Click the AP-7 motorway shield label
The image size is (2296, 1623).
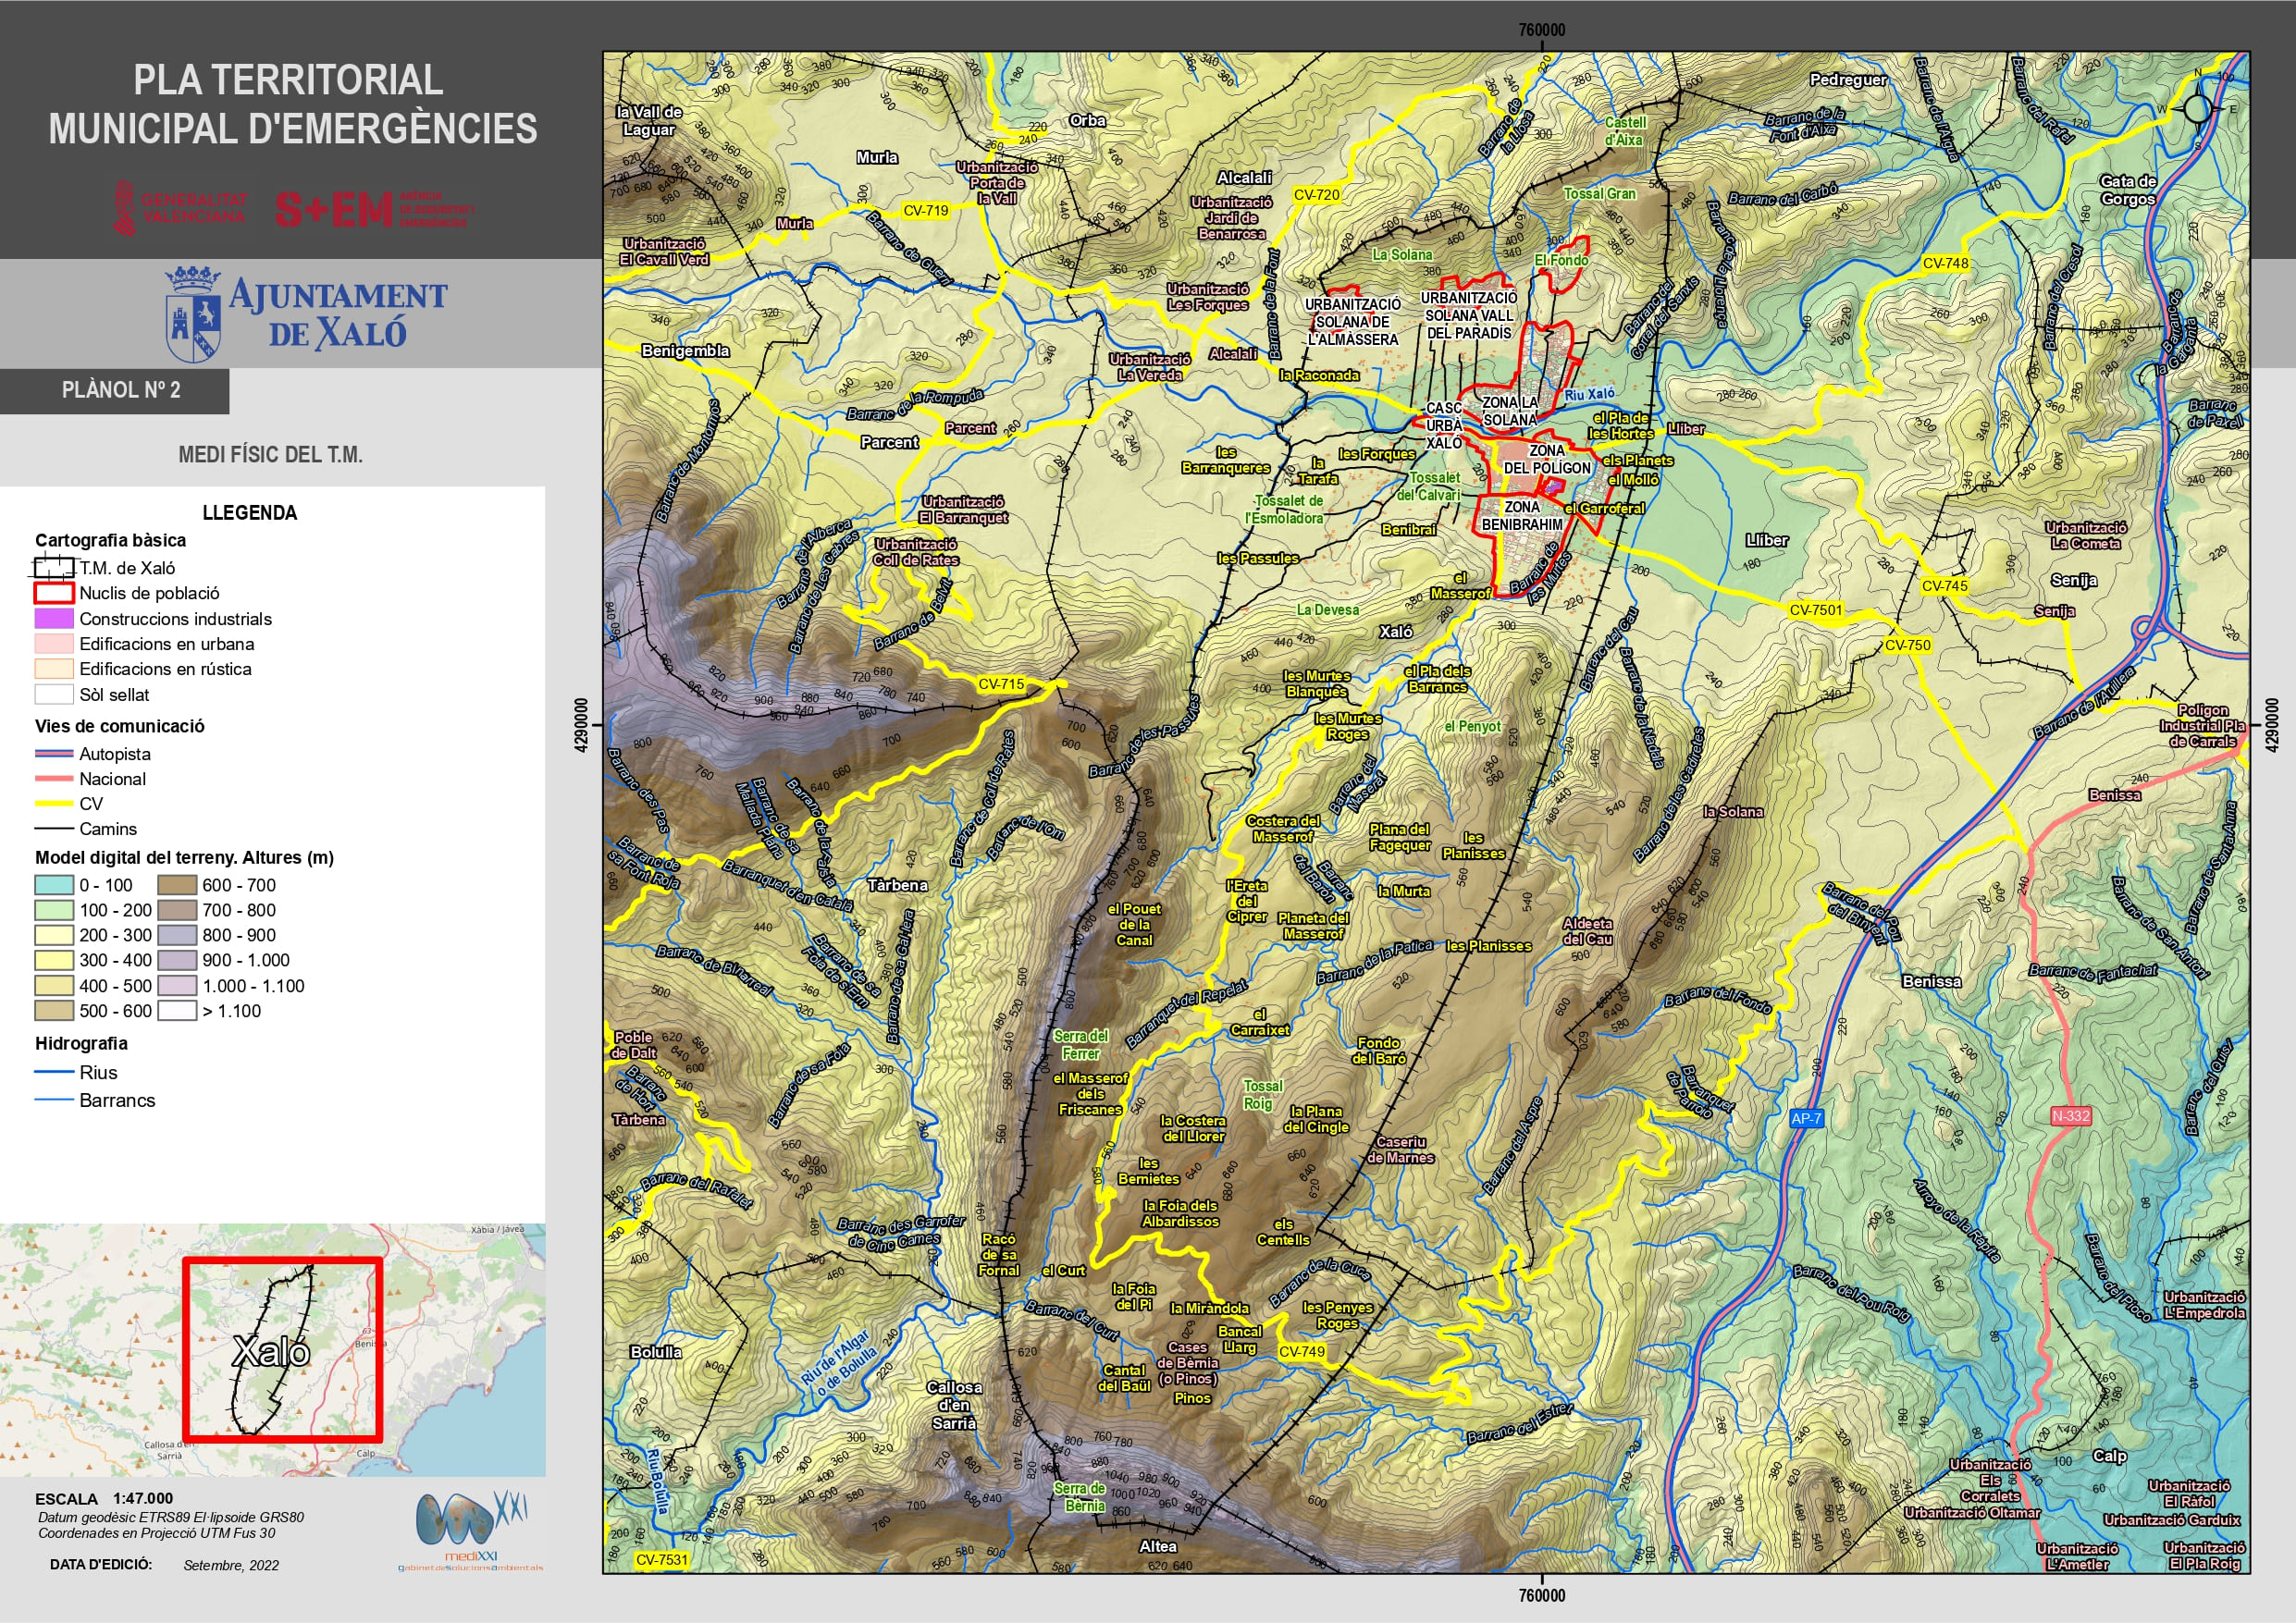coord(1805,1118)
